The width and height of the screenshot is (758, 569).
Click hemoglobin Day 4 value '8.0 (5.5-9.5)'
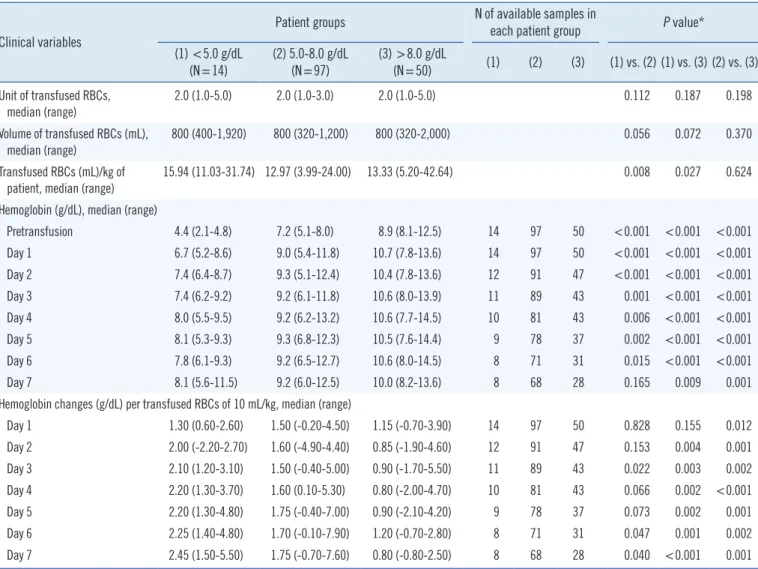click(x=203, y=318)
